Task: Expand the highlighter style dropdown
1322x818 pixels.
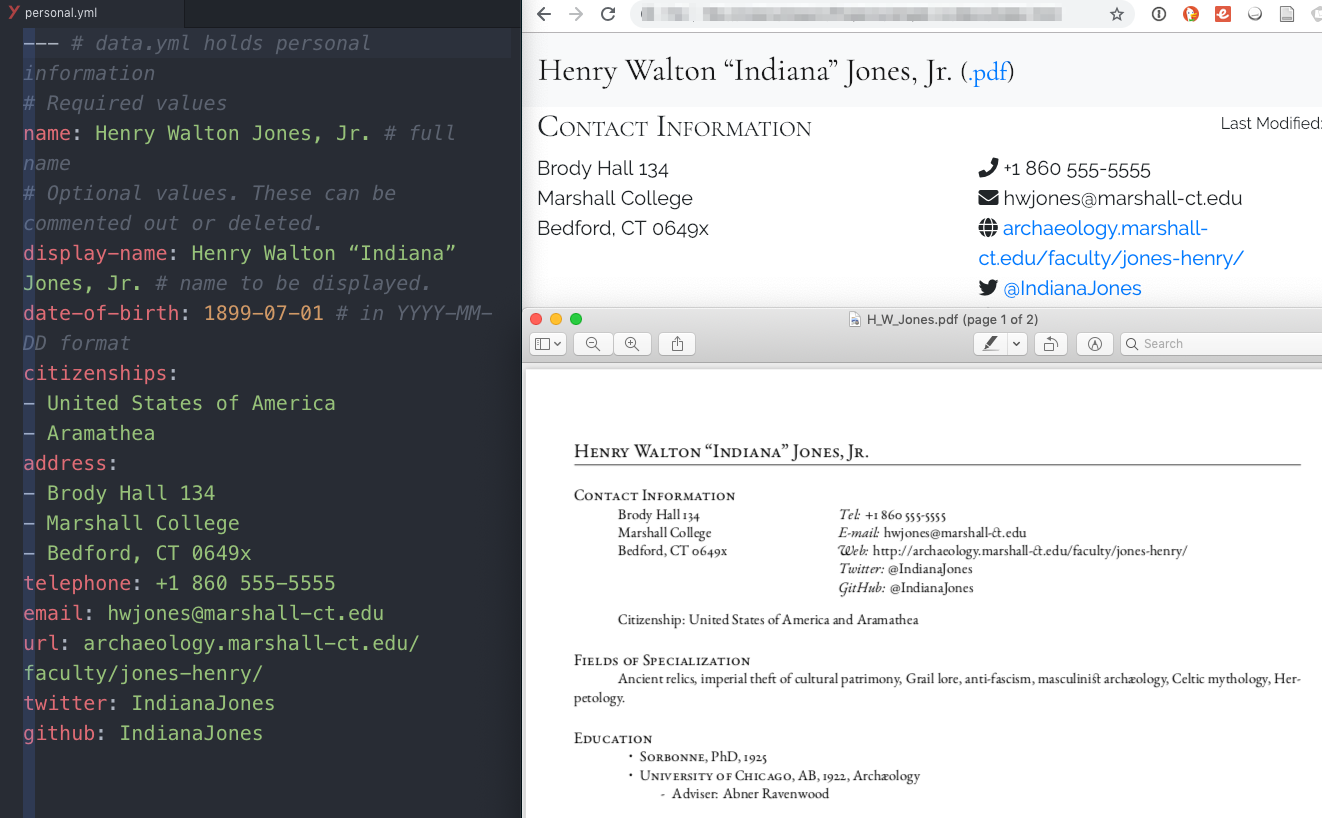Action: point(1017,343)
